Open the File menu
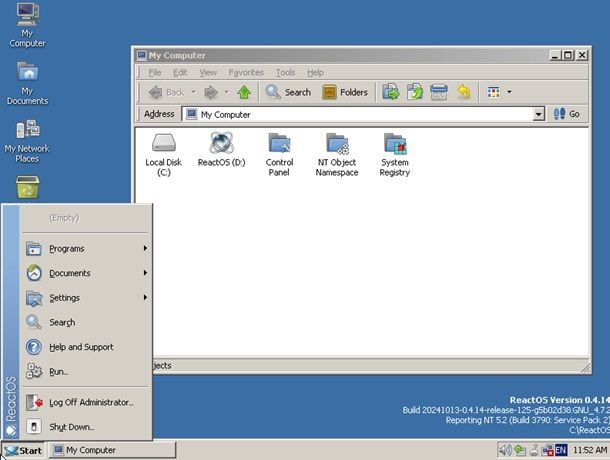Screen dimensions: 610x460 [x=155, y=72]
